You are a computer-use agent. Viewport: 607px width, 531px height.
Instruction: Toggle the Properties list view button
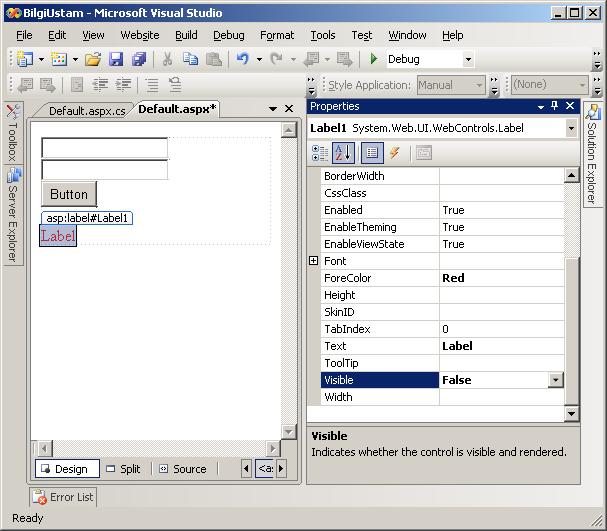click(x=371, y=153)
